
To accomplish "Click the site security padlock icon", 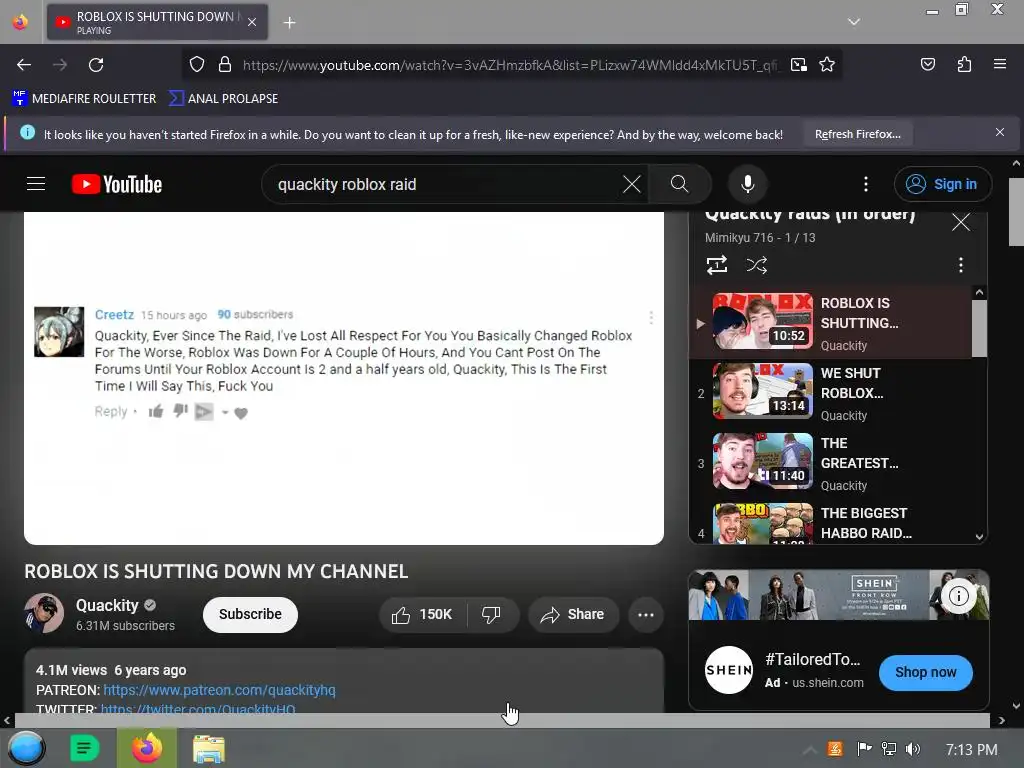I will point(225,64).
